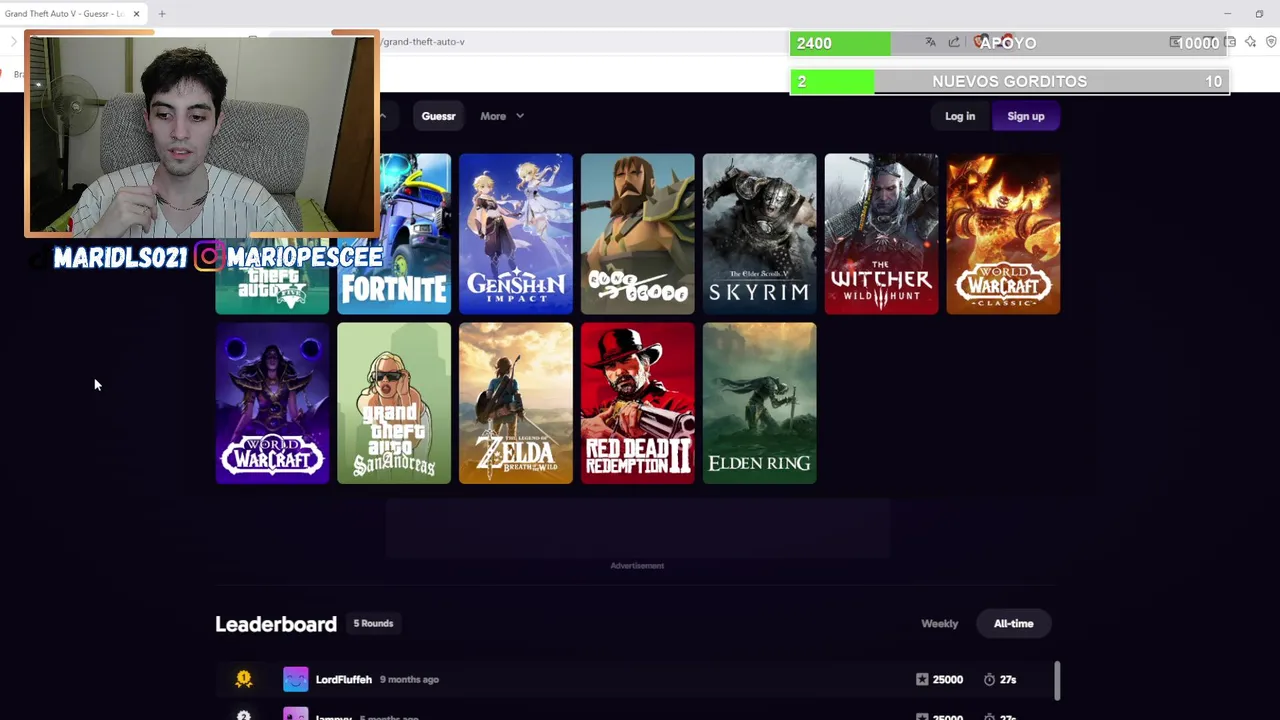Click the Leo AI sparkle icon

pyautogui.click(x=1250, y=42)
